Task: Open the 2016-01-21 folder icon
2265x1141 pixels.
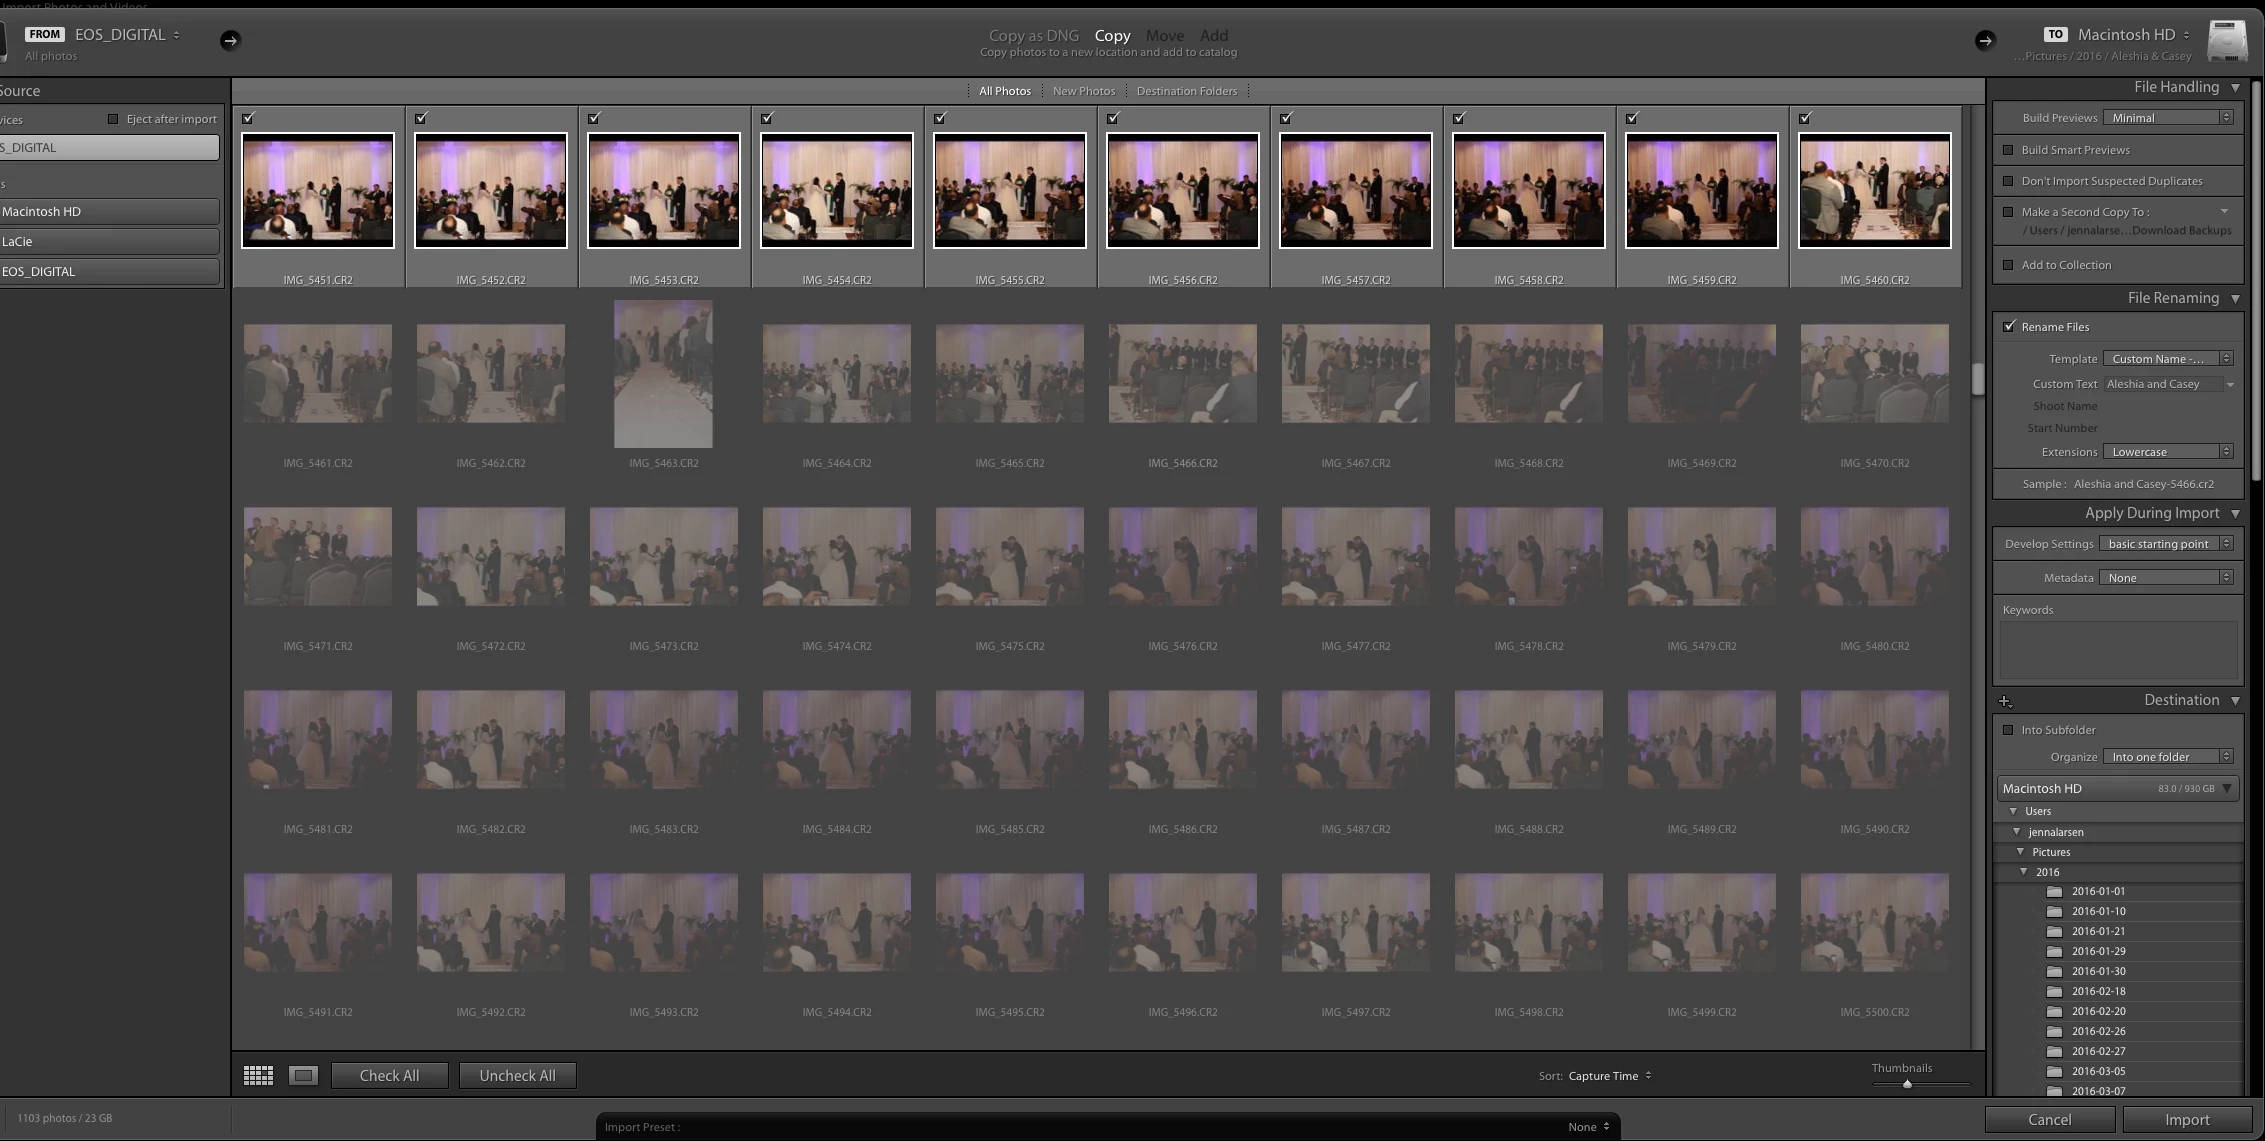Action: 2054,931
